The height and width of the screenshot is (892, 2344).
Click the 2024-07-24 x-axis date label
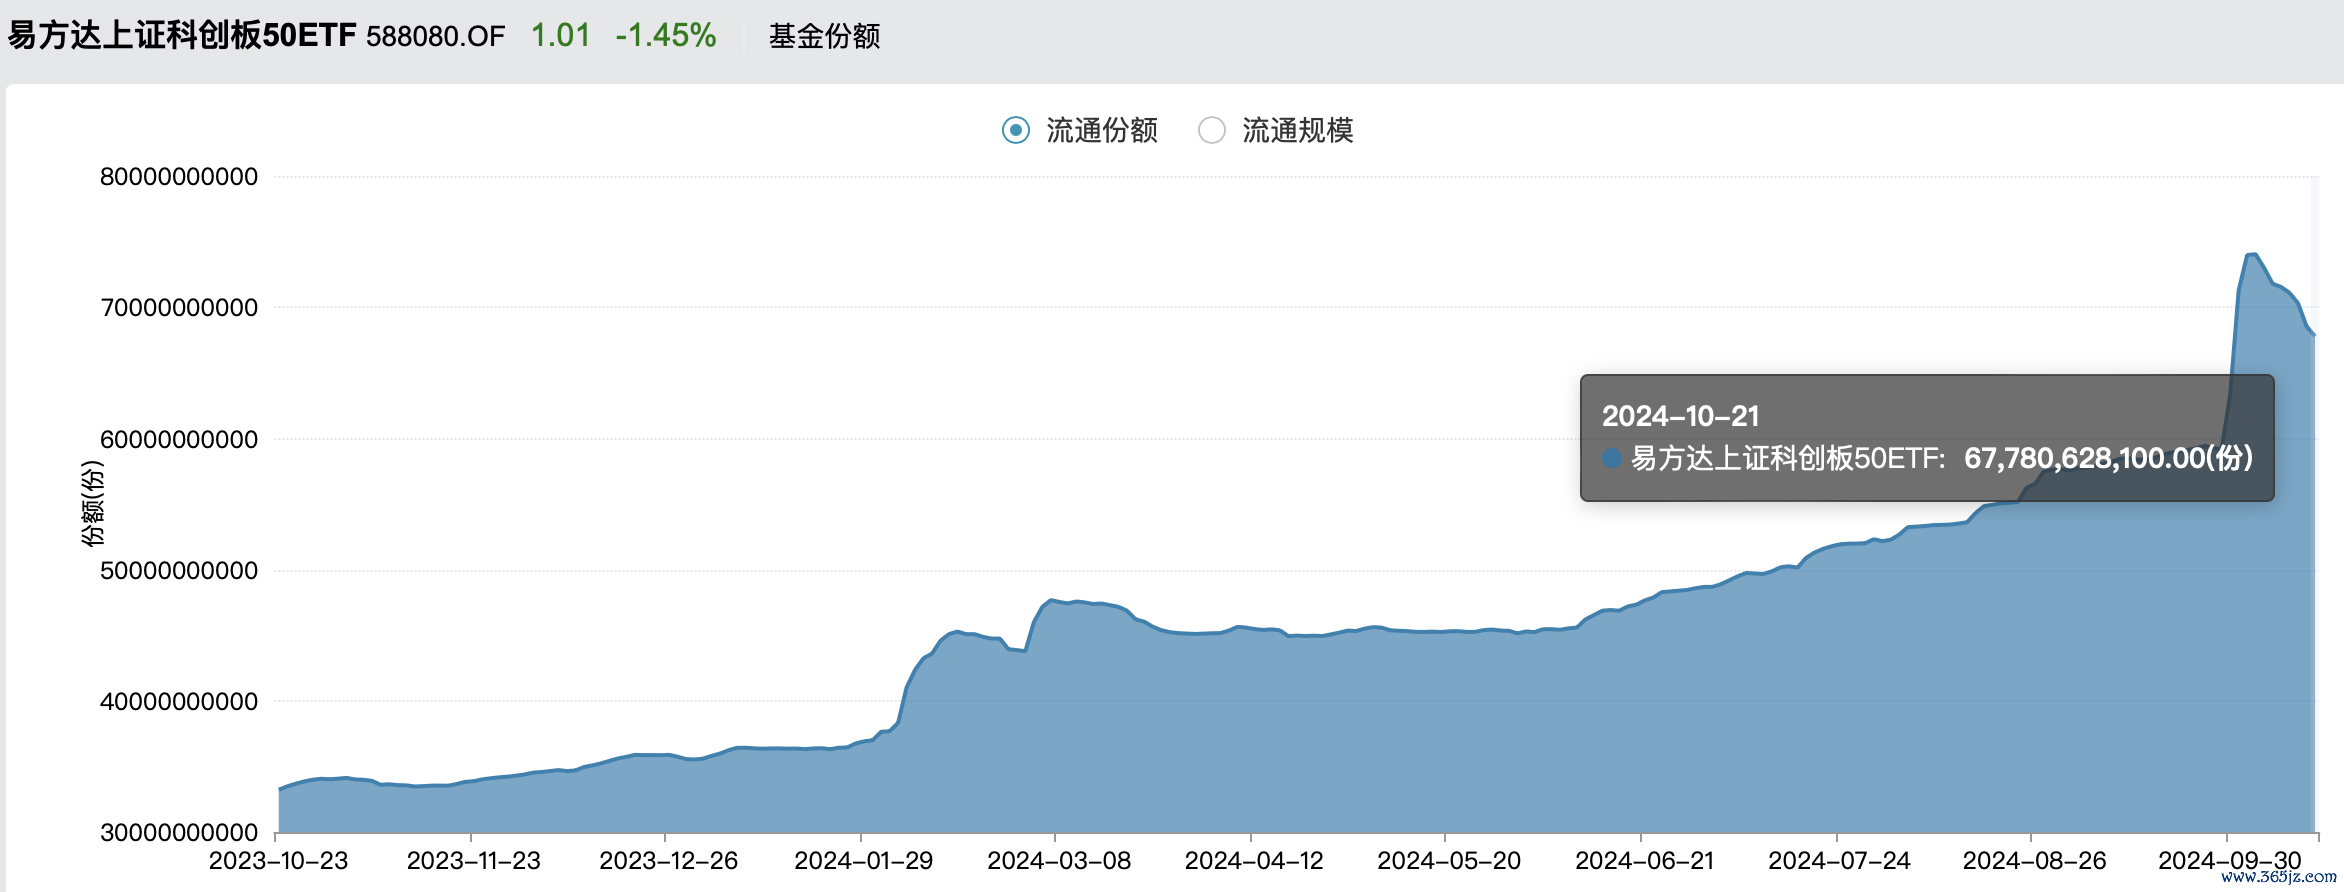pyautogui.click(x=1839, y=861)
